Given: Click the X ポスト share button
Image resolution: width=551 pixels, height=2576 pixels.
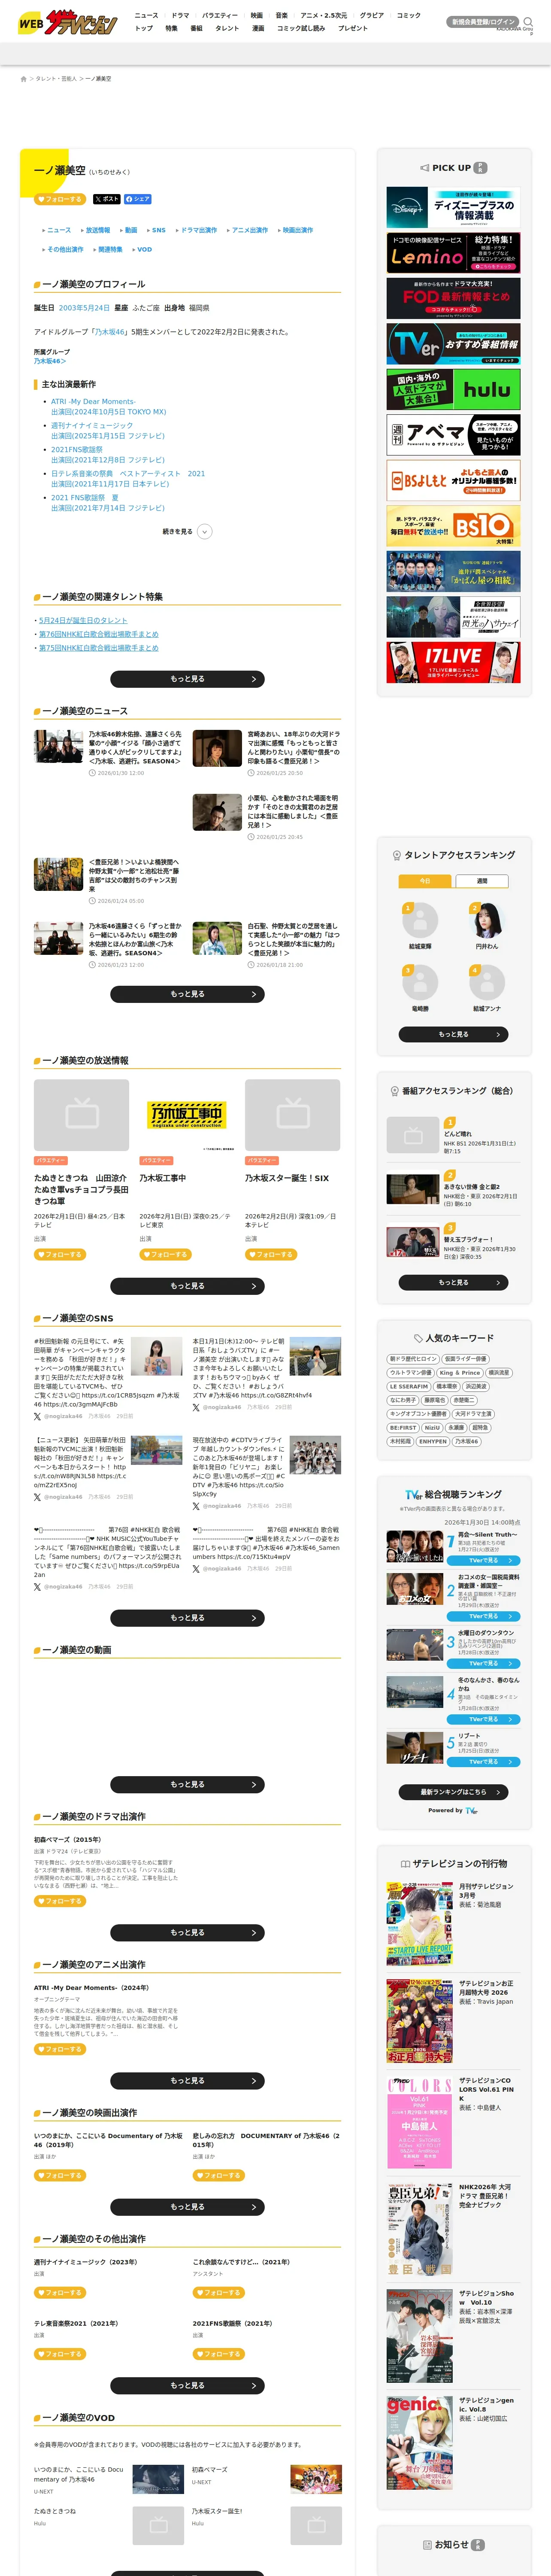Looking at the screenshot, I should coord(106,199).
